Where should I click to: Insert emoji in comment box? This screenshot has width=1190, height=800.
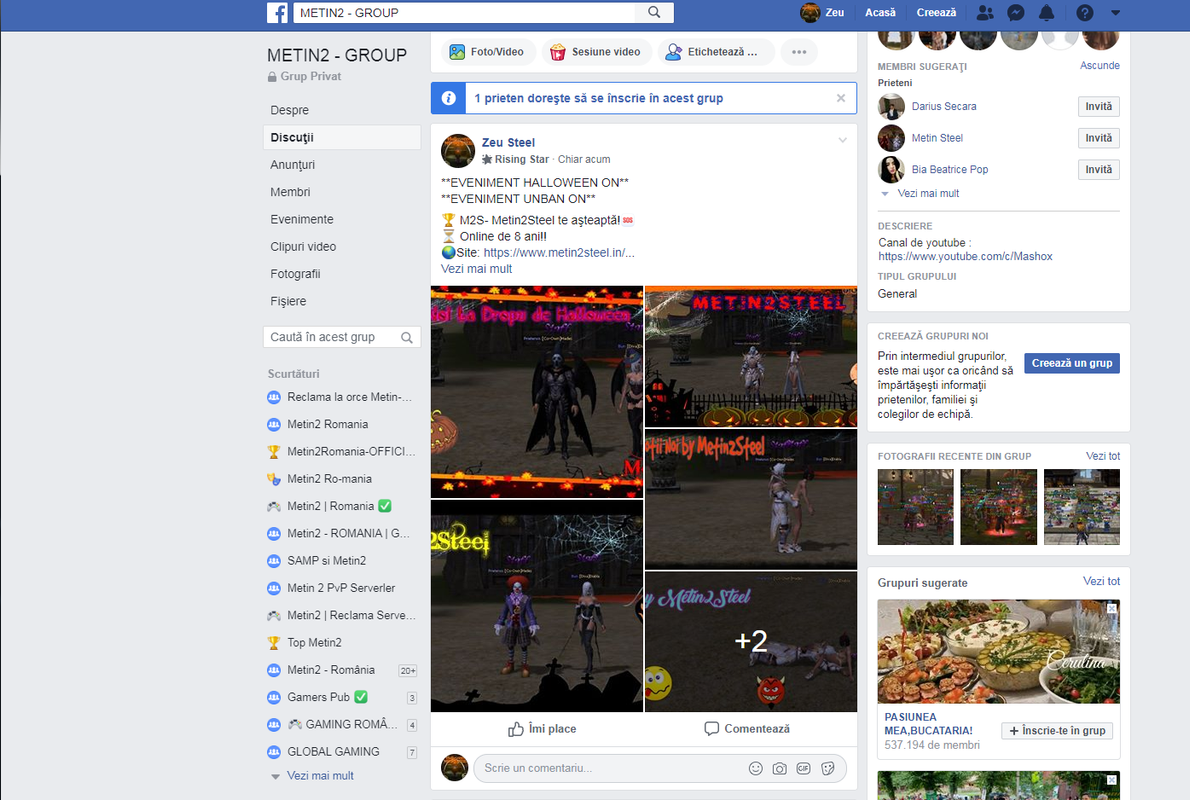[755, 768]
